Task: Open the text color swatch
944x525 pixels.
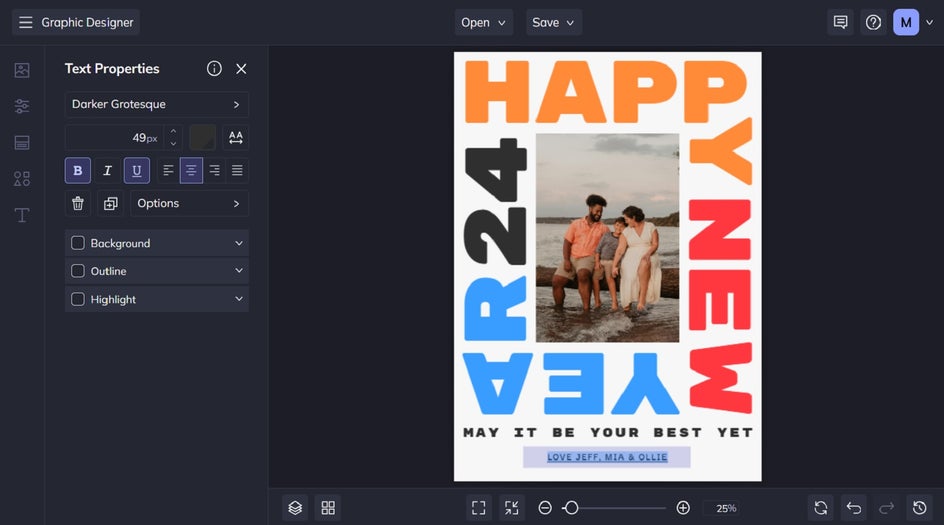Action: pos(203,138)
